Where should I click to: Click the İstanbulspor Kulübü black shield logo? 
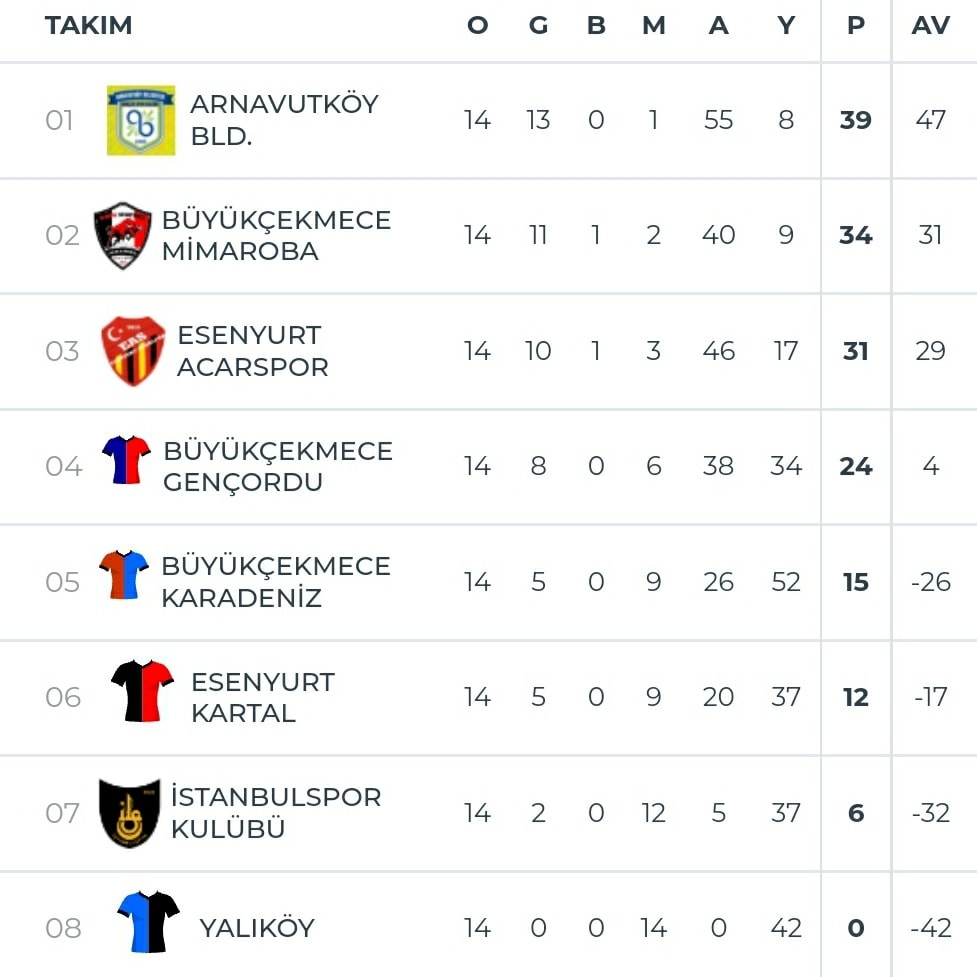tap(130, 813)
